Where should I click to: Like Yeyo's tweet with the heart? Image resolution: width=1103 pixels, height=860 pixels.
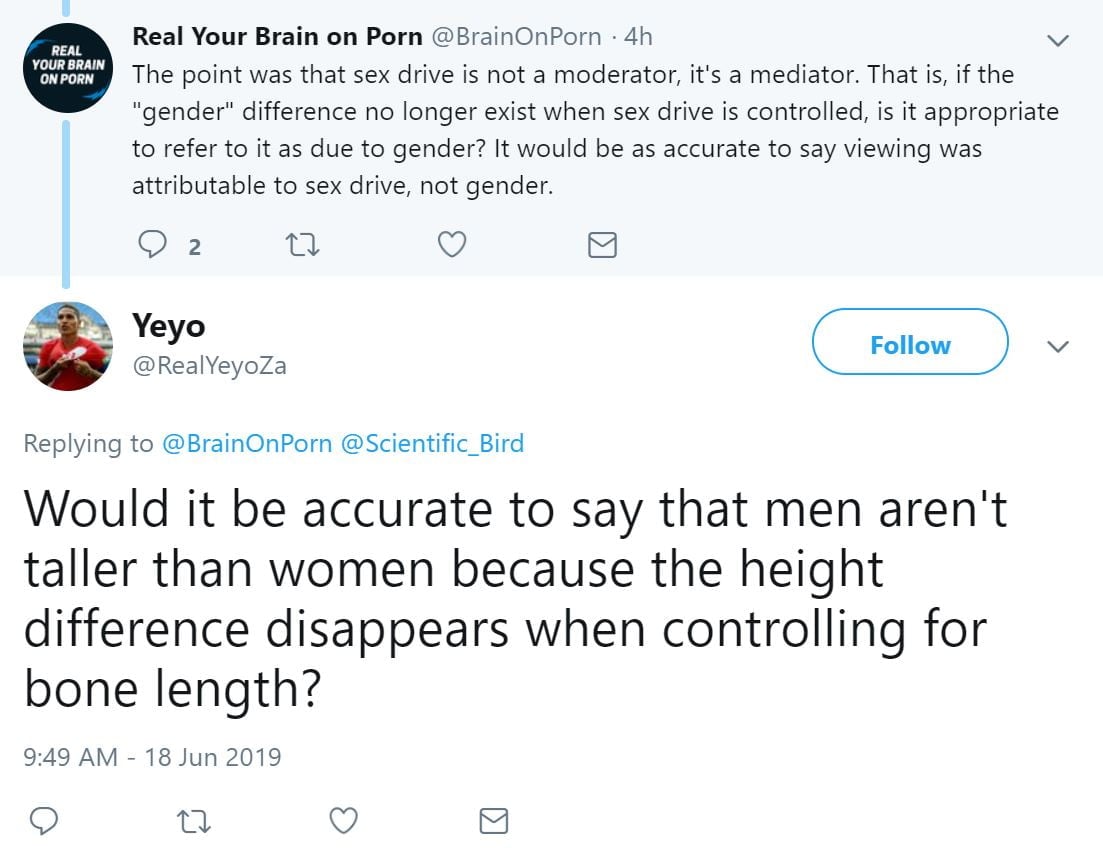(x=343, y=821)
